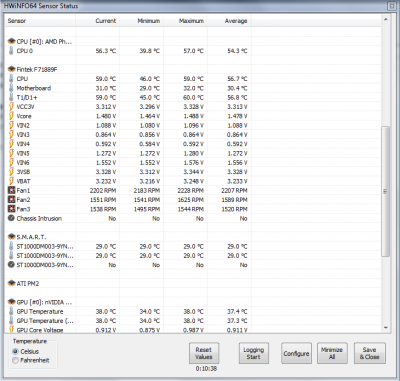Click the VIN3 voltage bolt icon

pyautogui.click(x=11, y=135)
